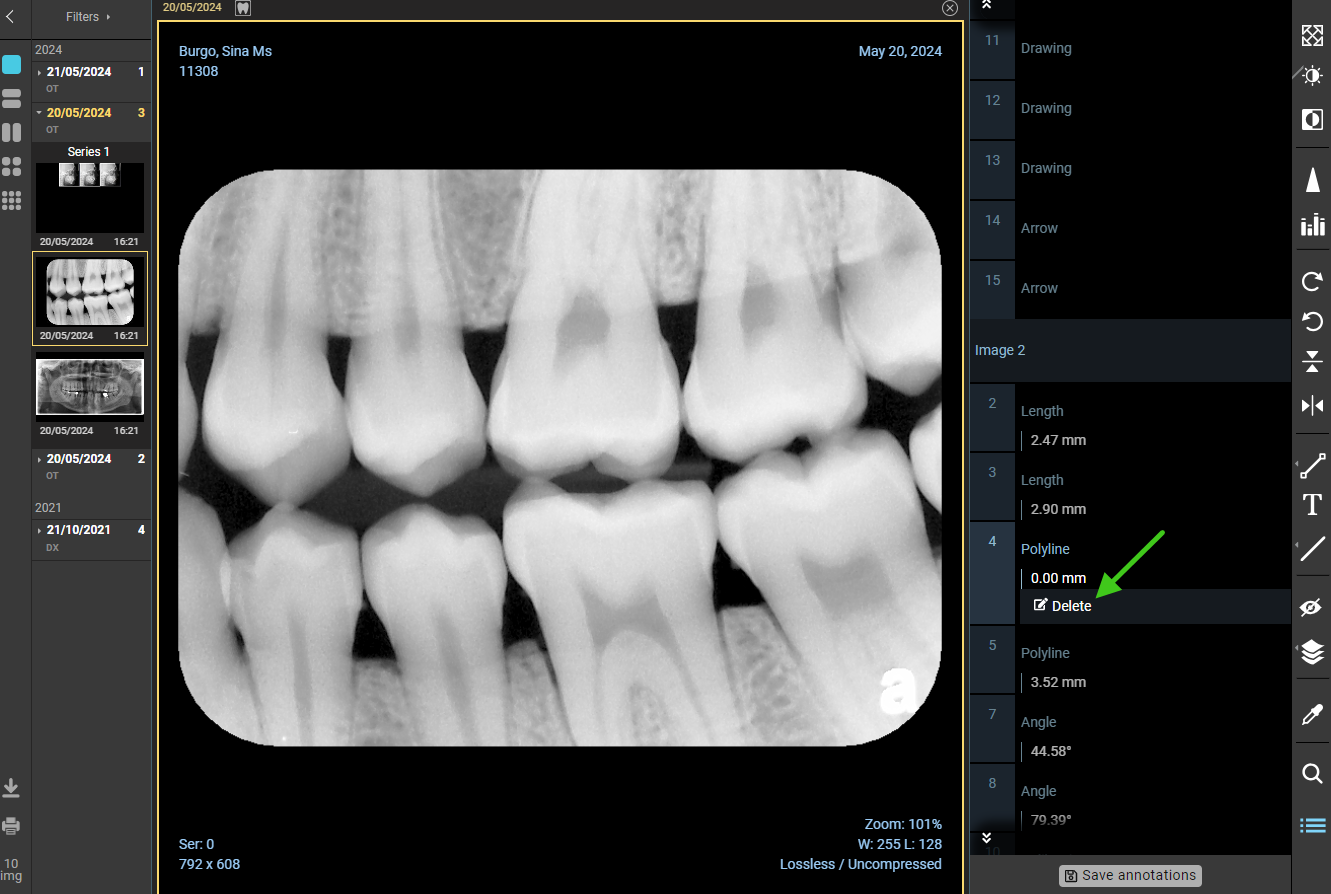Select Length annotation 2.90 mm

(1130, 488)
